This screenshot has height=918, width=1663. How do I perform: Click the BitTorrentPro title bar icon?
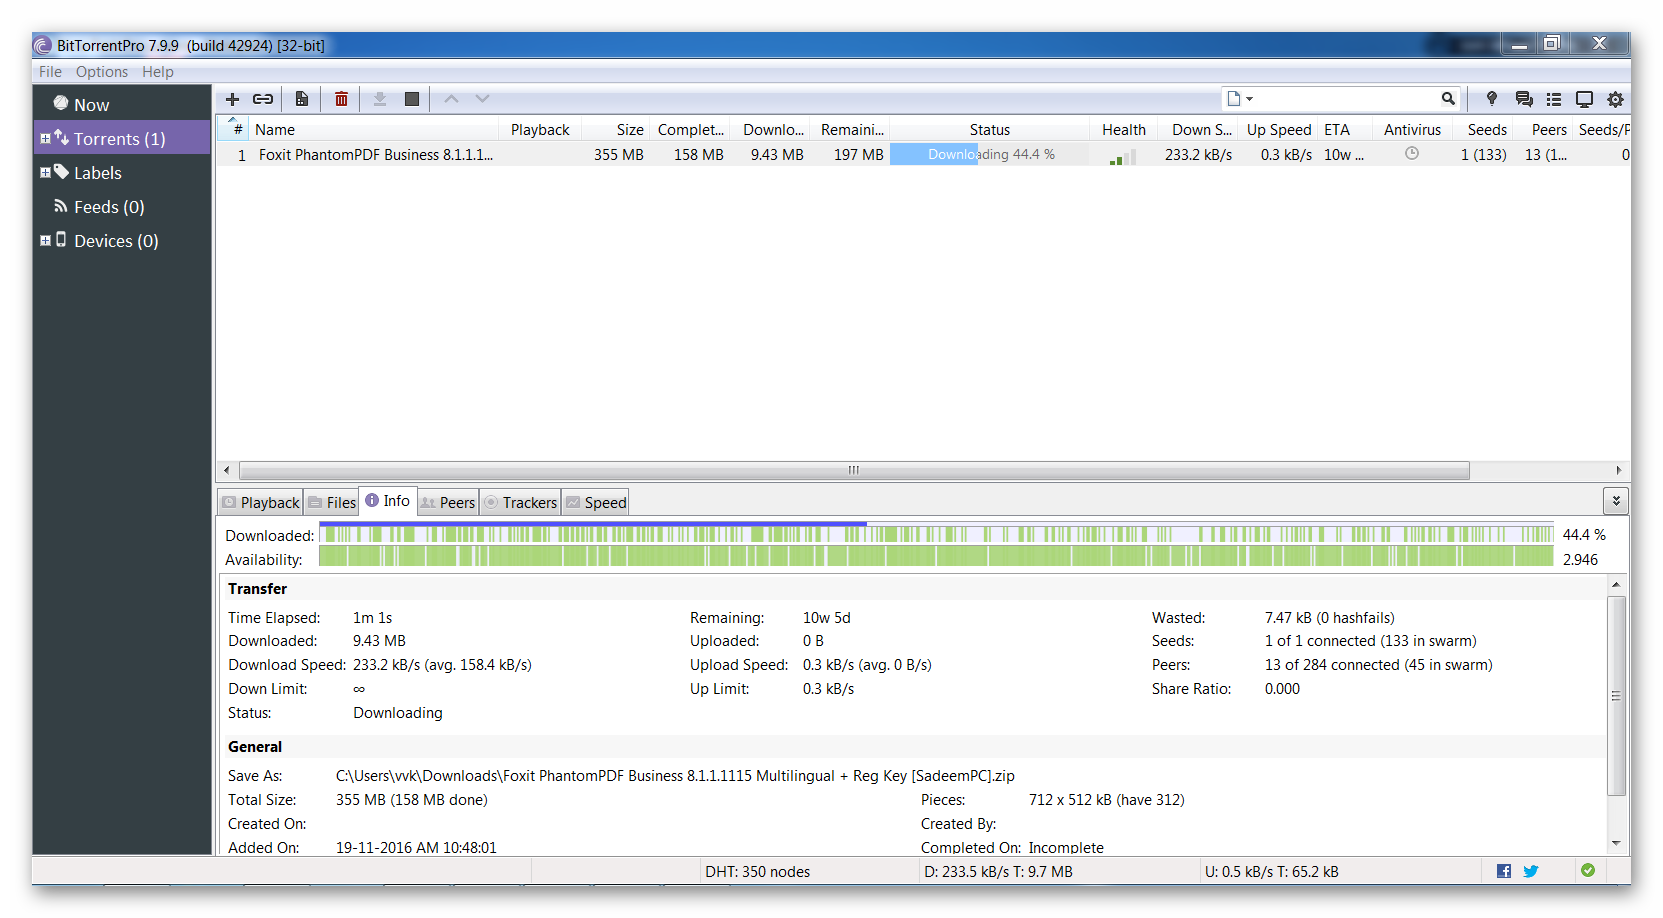click(x=43, y=45)
